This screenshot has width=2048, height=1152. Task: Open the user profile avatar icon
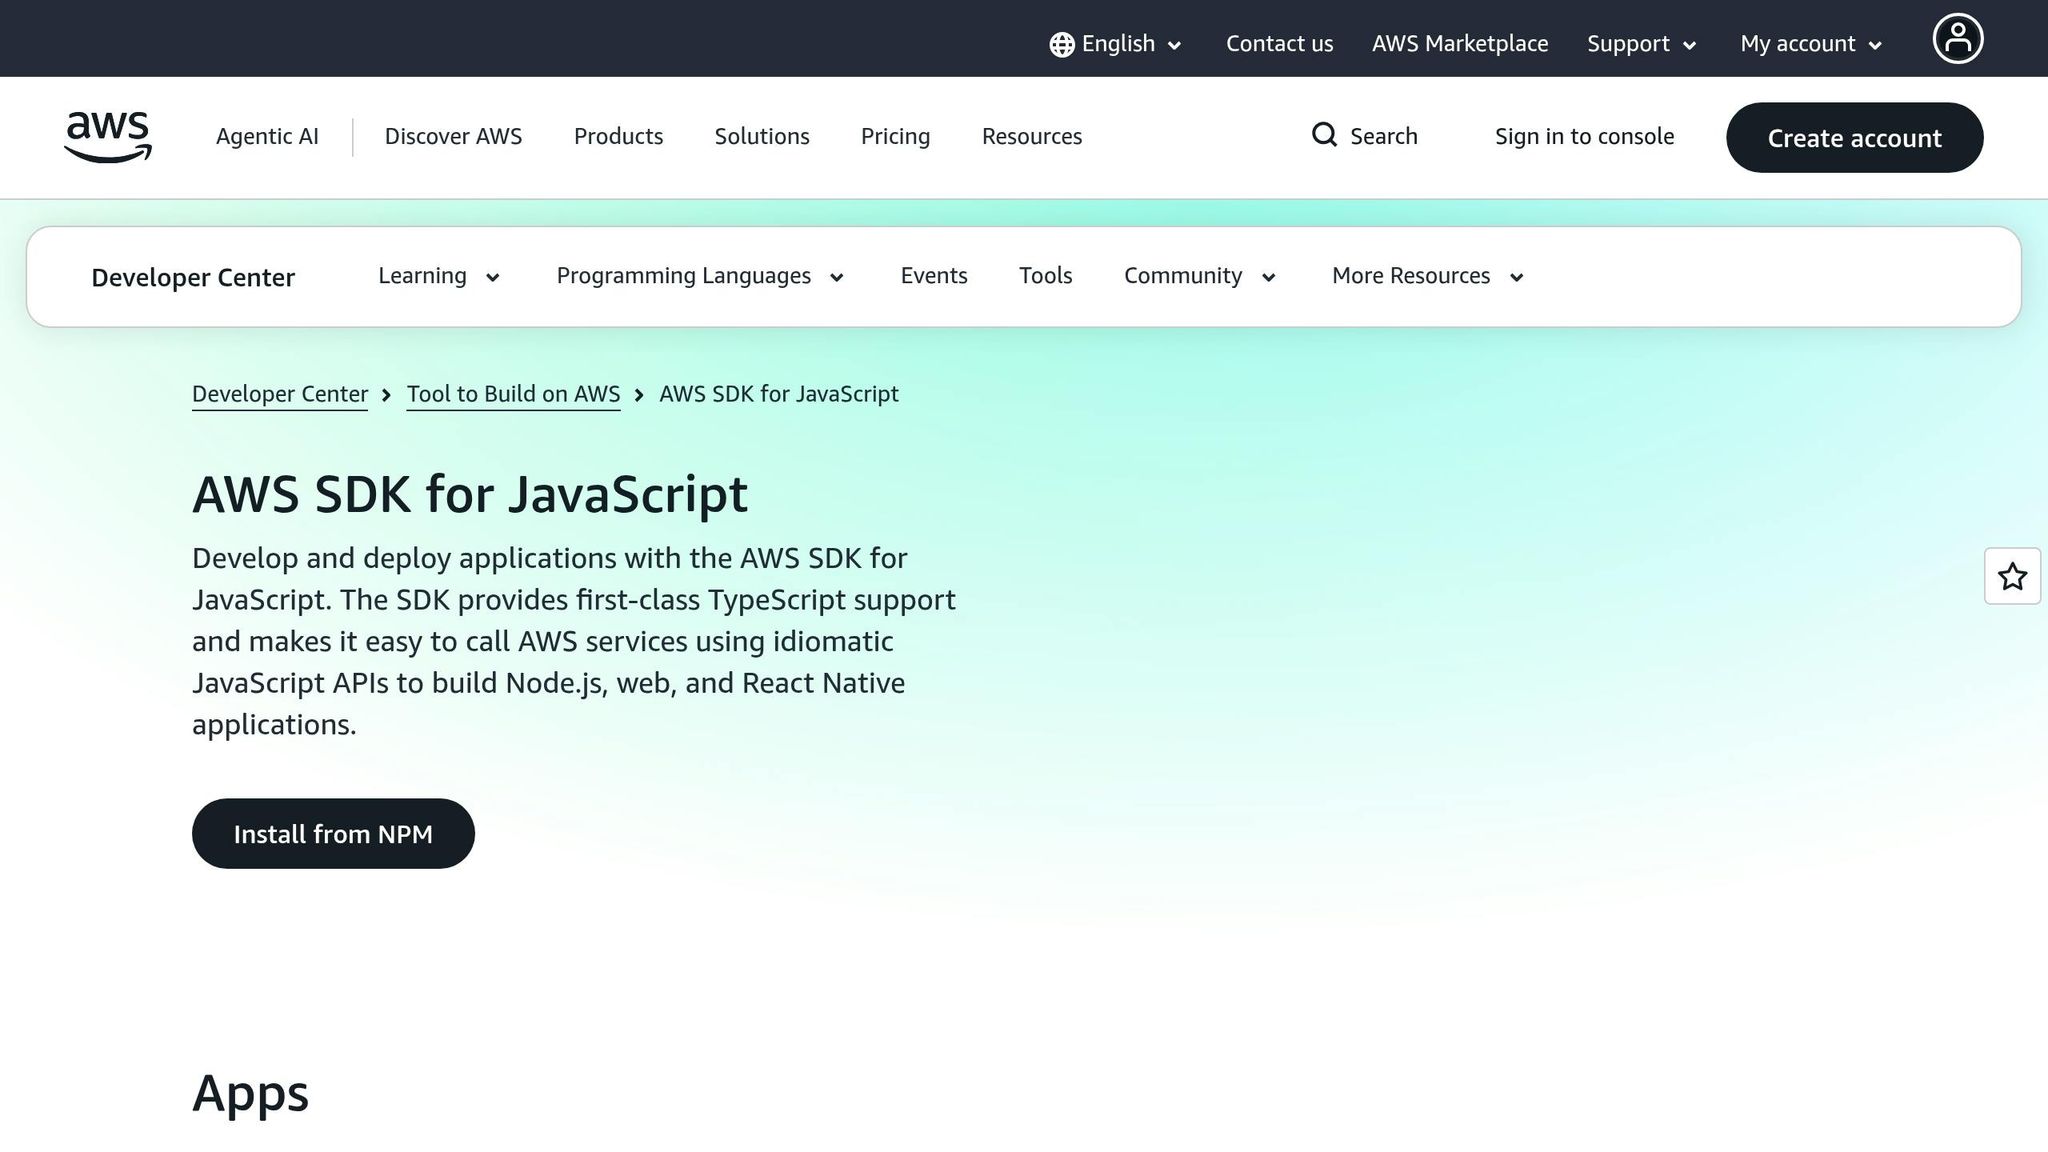click(x=1957, y=39)
